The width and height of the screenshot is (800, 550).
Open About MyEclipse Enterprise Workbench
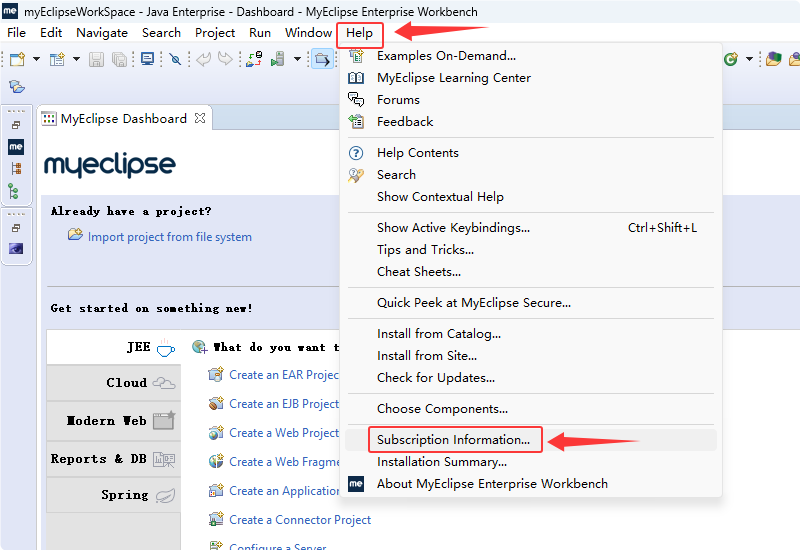coord(531,484)
